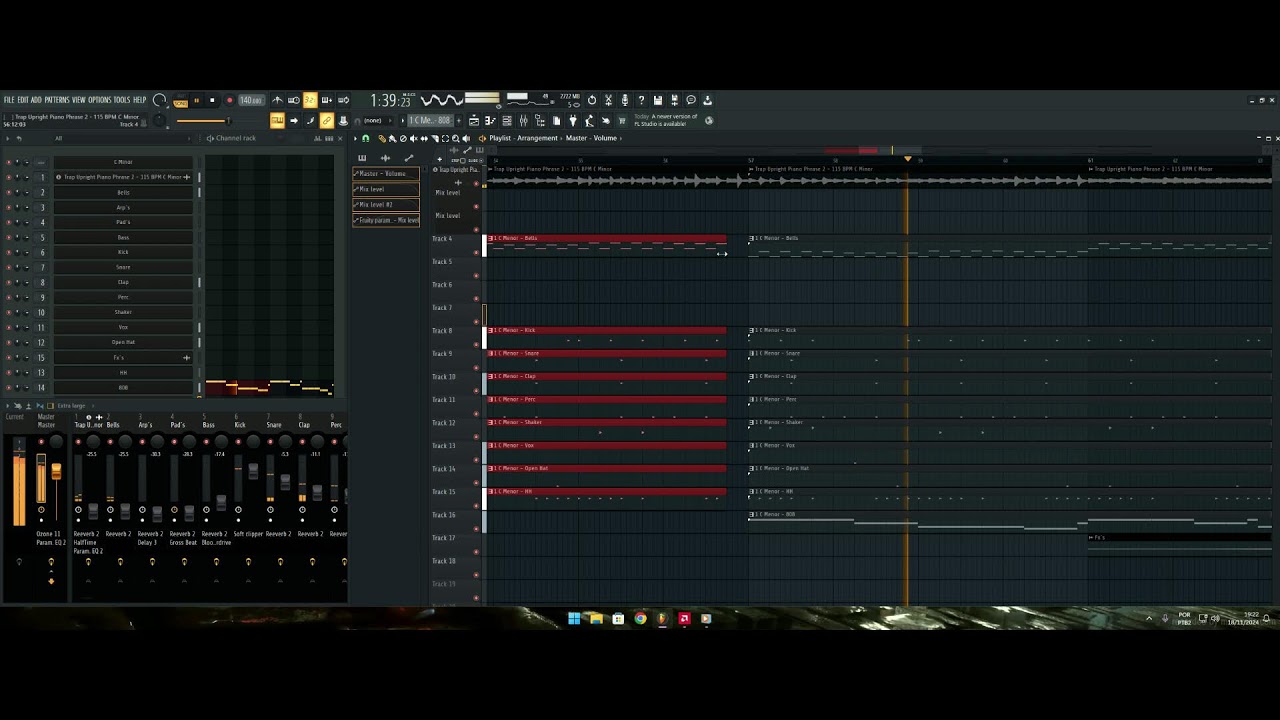The width and height of the screenshot is (1280, 720).
Task: Toggle the highlighted link-to-controller icon
Action: coord(326,120)
